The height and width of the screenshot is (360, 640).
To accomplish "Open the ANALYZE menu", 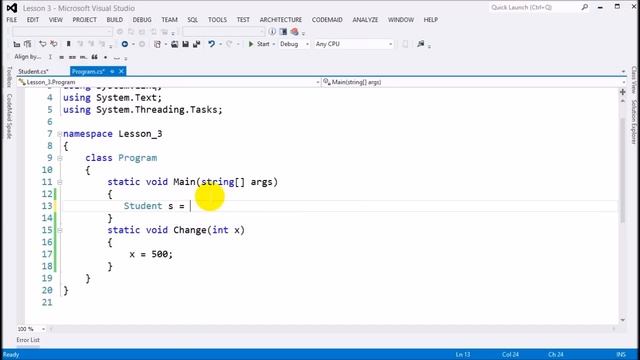I will tap(365, 20).
